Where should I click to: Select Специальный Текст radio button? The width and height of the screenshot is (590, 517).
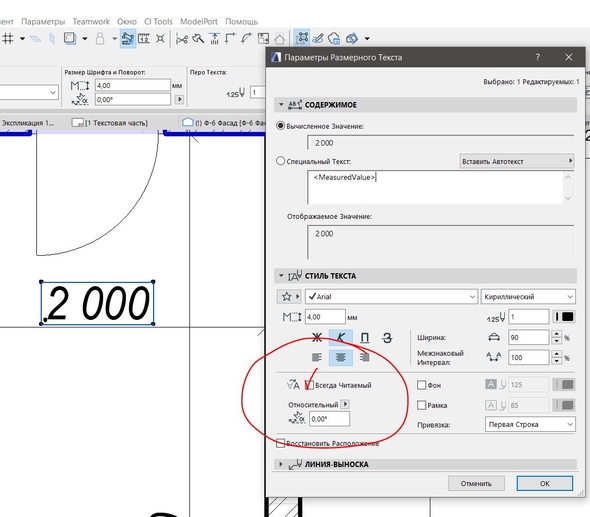(280, 161)
